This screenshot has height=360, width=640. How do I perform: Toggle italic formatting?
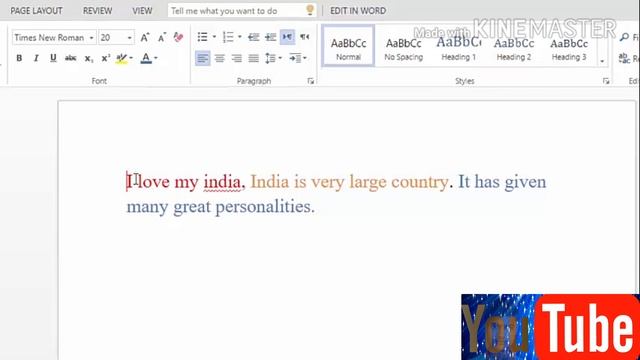(36, 58)
